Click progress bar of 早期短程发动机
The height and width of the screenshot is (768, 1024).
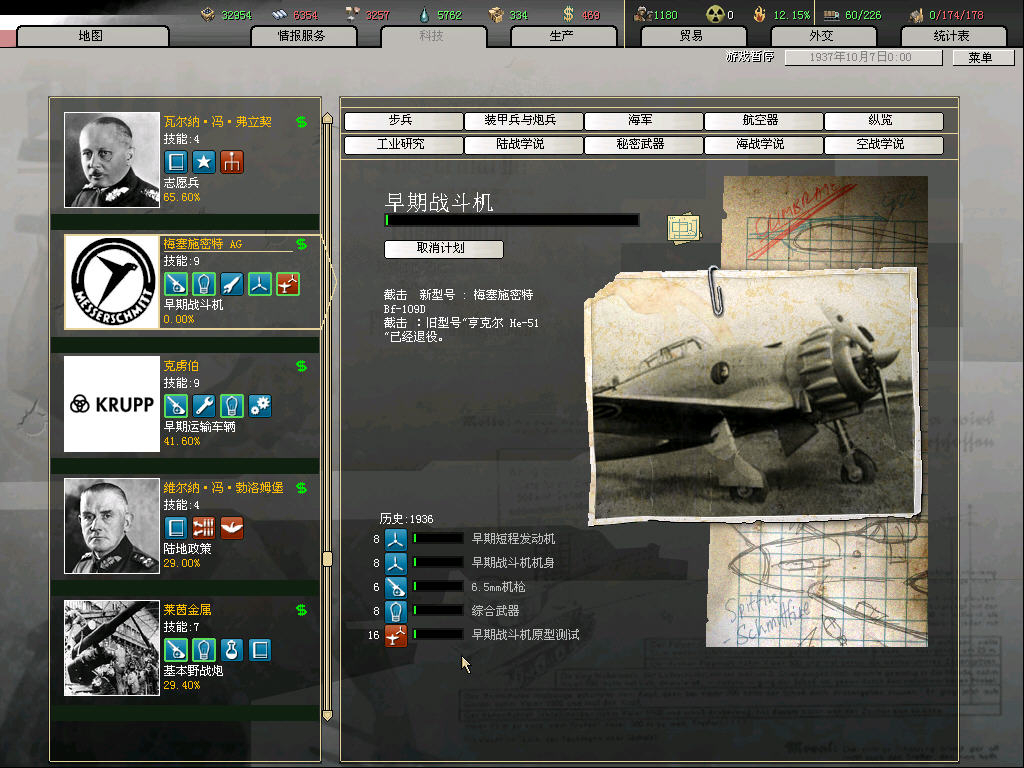(x=438, y=539)
